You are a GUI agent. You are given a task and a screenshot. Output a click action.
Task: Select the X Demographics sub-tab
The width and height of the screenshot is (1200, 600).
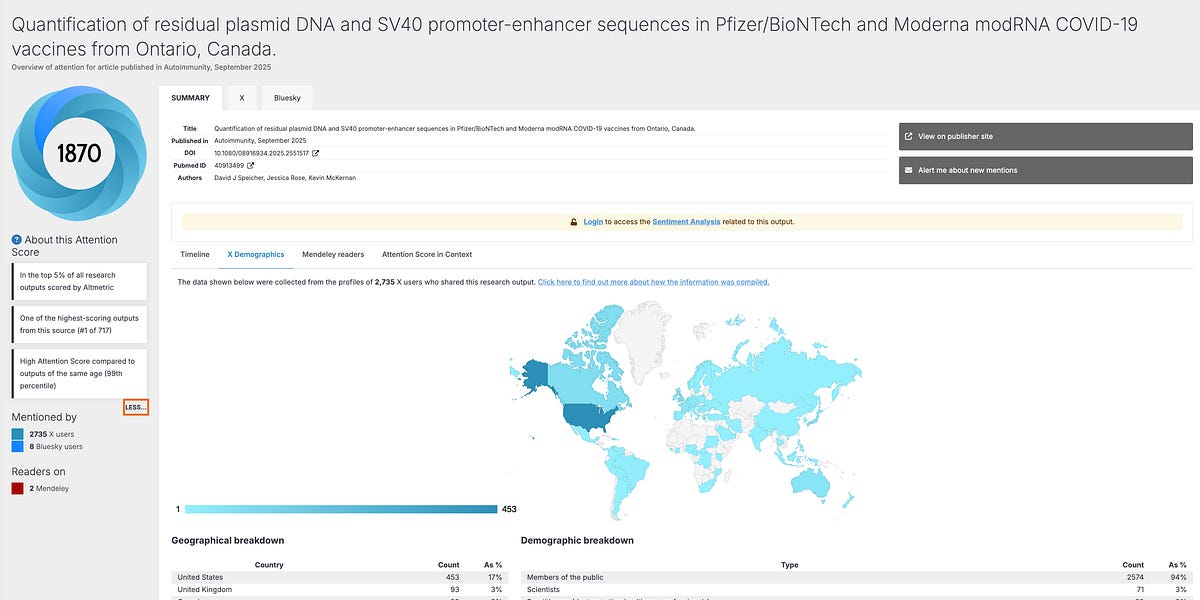pyautogui.click(x=256, y=255)
